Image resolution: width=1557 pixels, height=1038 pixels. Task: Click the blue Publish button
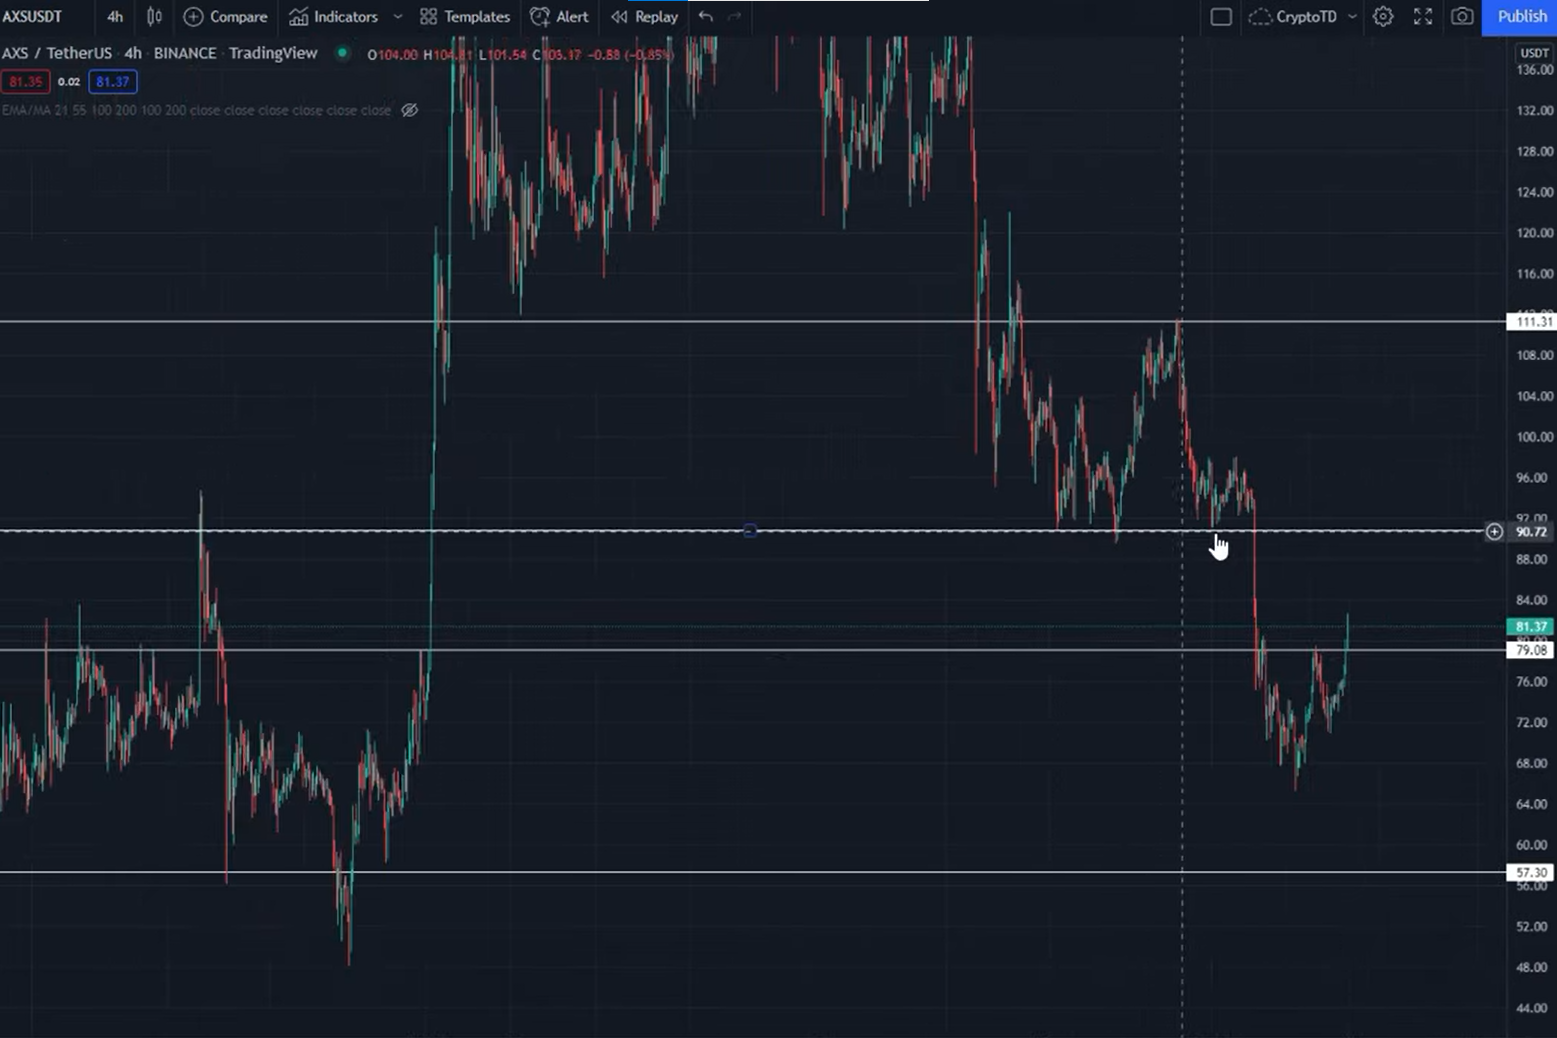[1520, 17]
